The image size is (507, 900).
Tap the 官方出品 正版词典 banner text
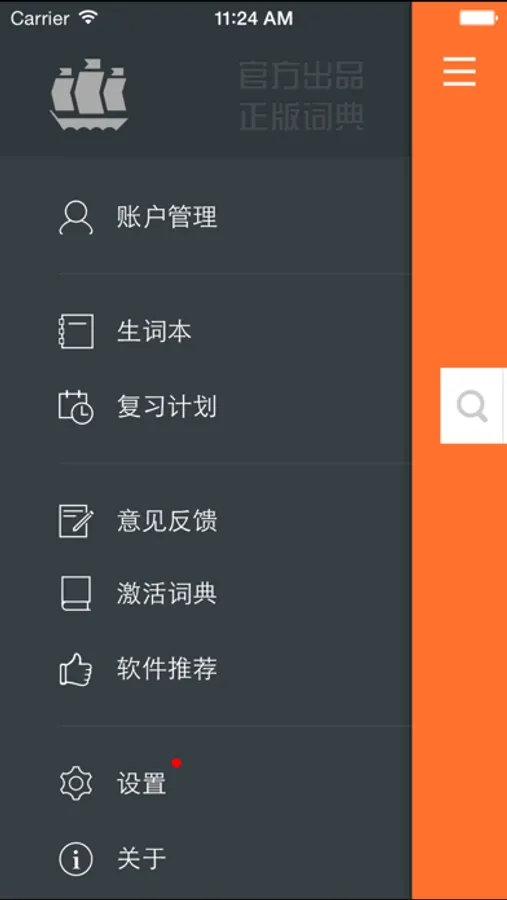[x=301, y=96]
